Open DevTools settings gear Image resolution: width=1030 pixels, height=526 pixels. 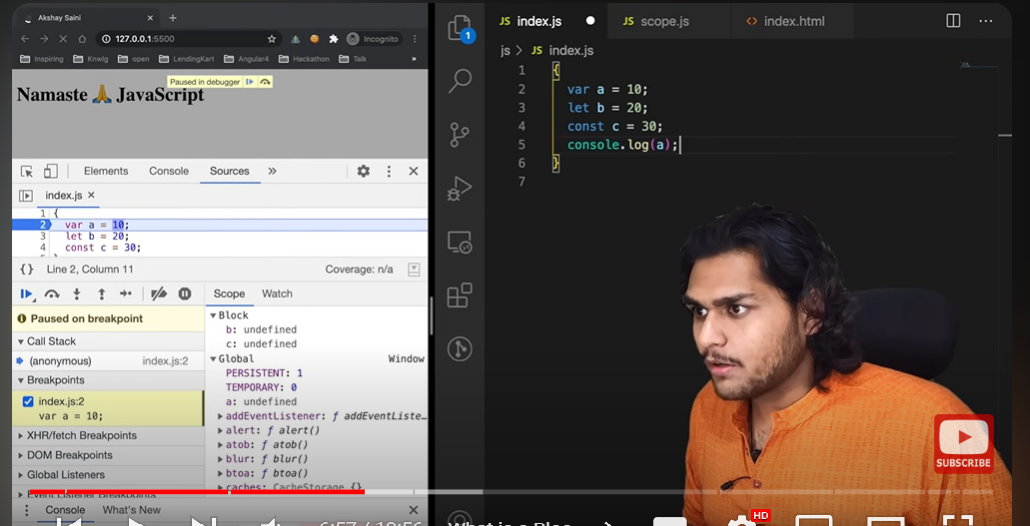[x=363, y=171]
